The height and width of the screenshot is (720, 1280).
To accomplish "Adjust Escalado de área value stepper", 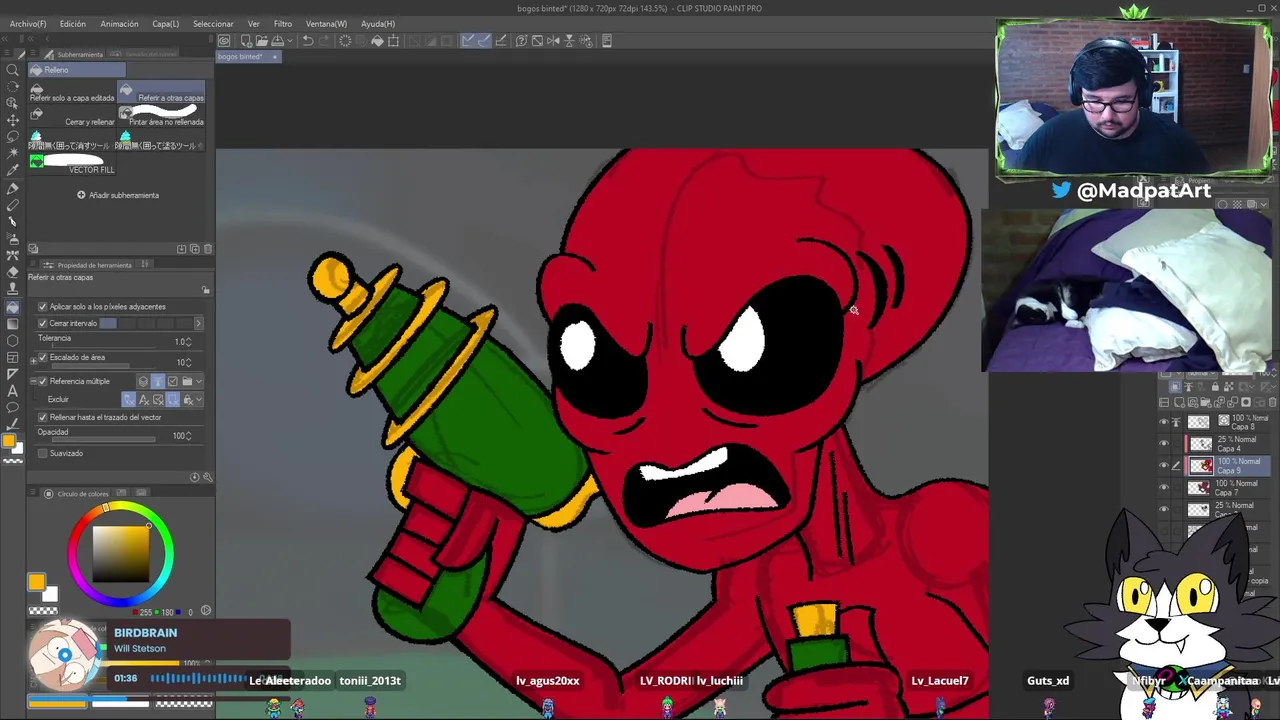I will click(x=189, y=363).
